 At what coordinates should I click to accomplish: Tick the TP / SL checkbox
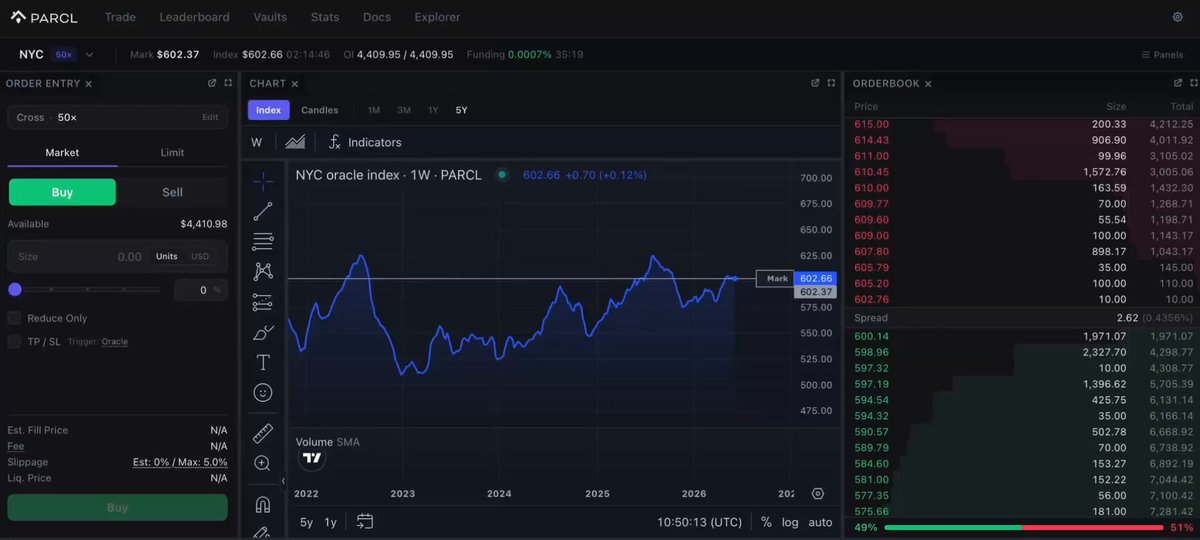pos(14,341)
